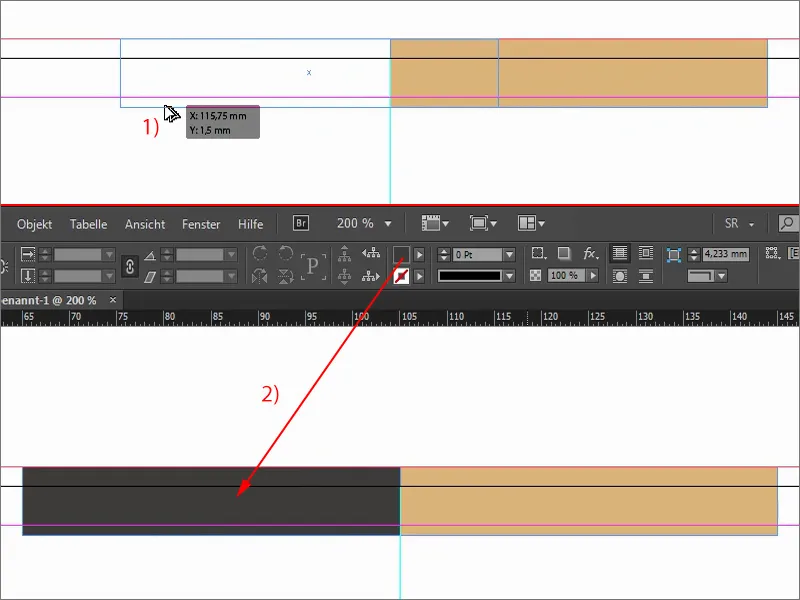Open corner options dotted-square icon

click(x=538, y=253)
